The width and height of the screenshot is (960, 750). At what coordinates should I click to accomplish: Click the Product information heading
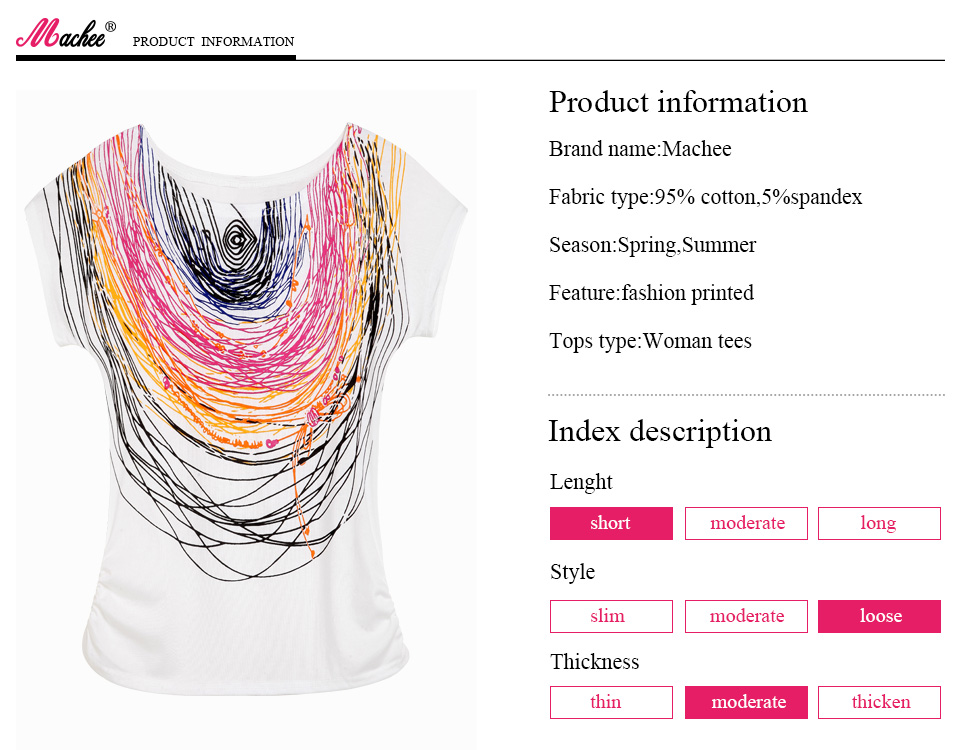pos(678,102)
